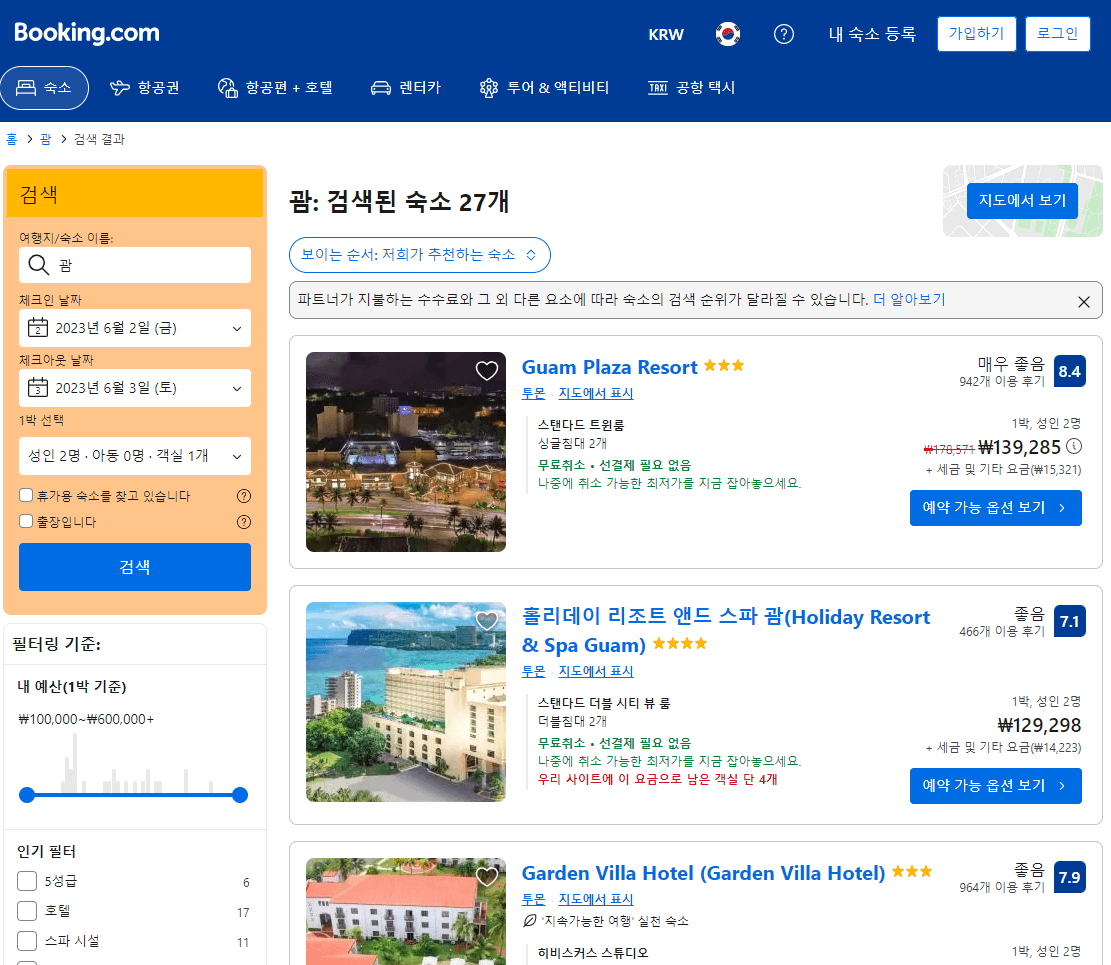The width and height of the screenshot is (1111, 965).
Task: Open guests and rooms dropdown 성인 2명
Action: pos(135,456)
